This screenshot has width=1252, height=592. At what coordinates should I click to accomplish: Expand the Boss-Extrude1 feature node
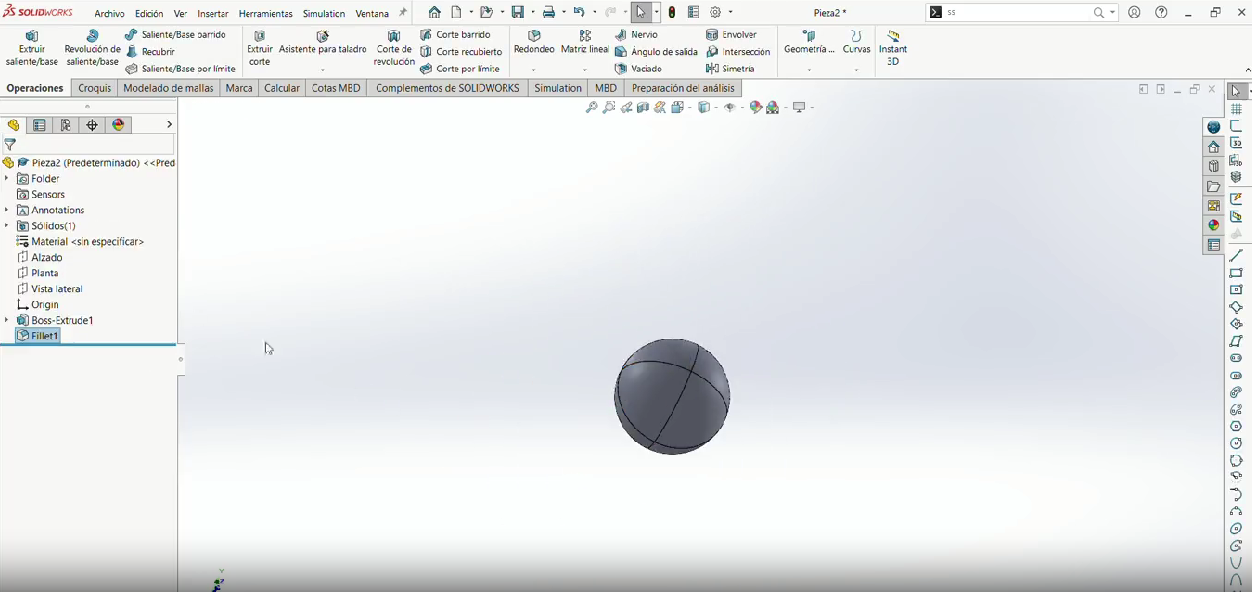point(7,320)
